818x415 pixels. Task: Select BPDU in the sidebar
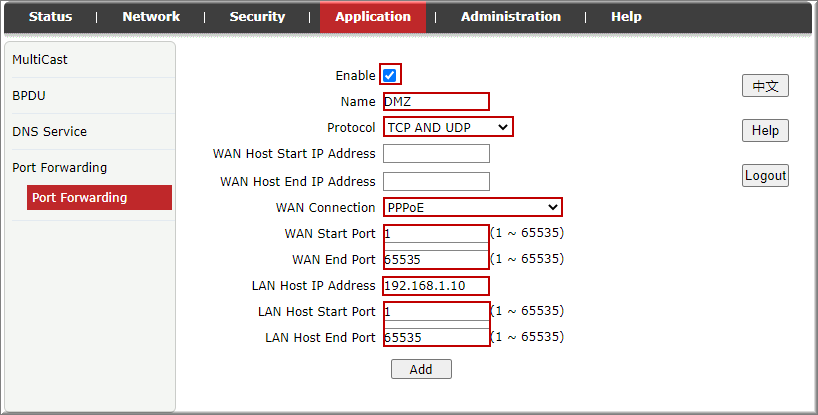point(29,96)
